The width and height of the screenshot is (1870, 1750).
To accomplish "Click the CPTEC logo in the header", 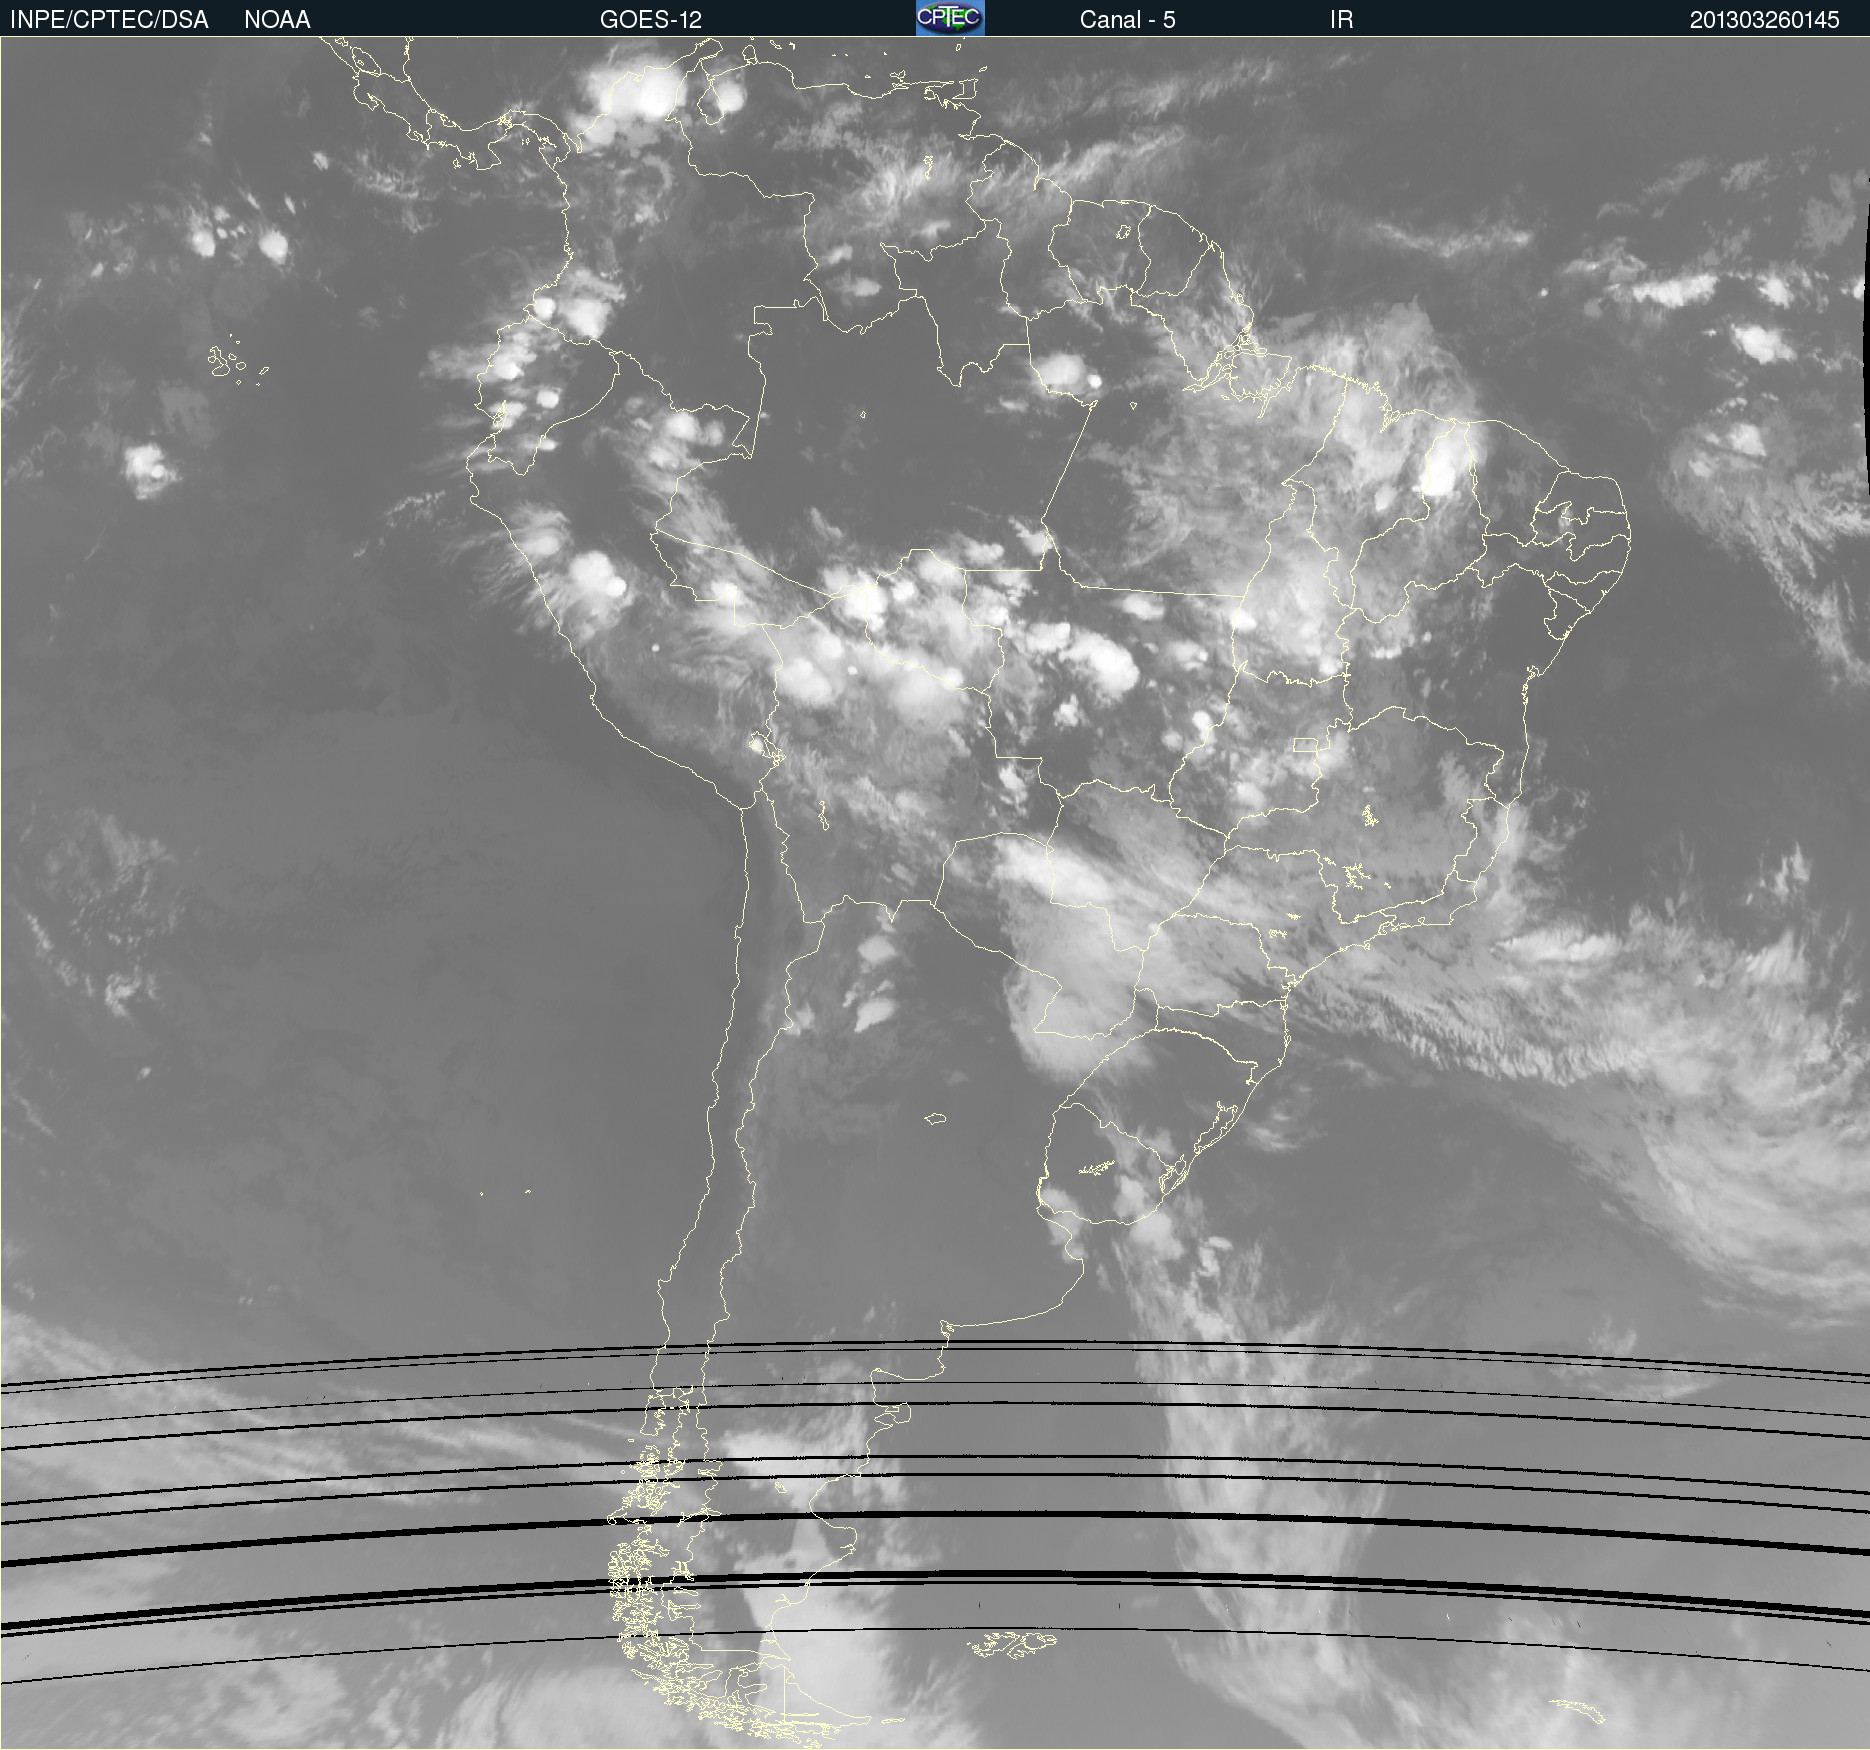I will (950, 18).
